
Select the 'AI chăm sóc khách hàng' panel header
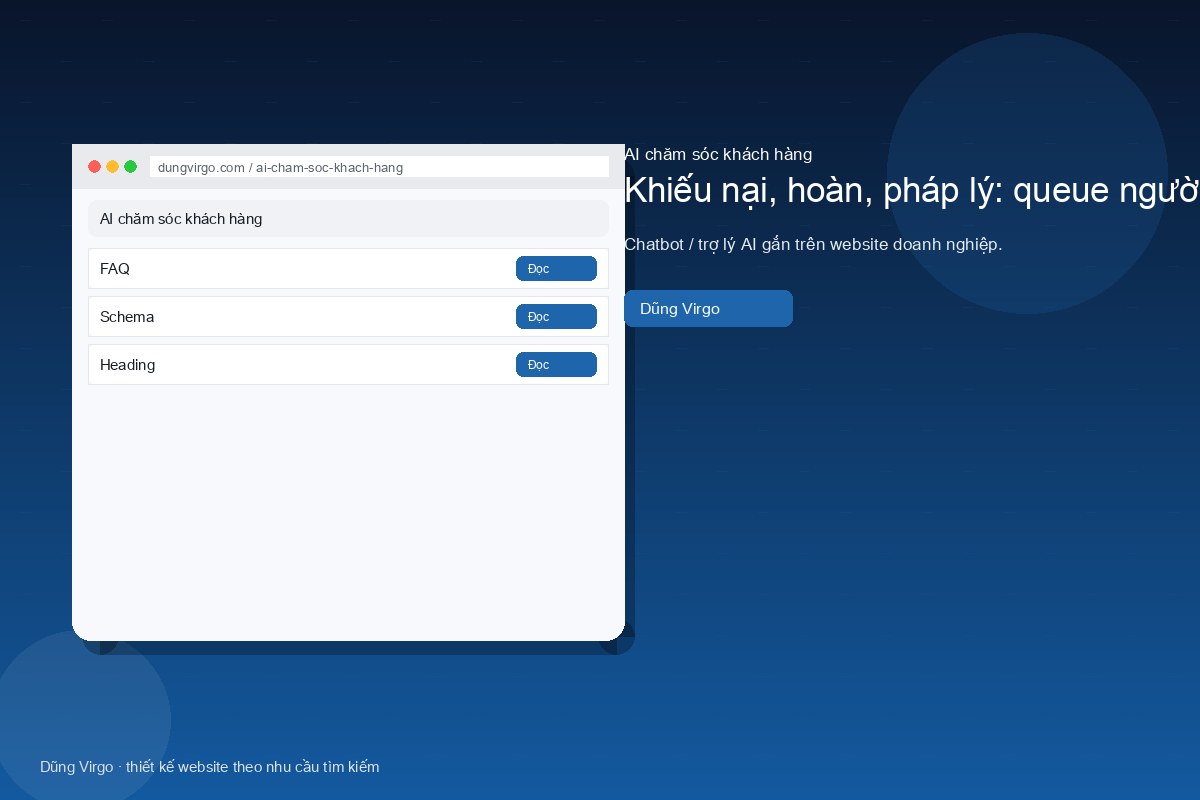(348, 219)
